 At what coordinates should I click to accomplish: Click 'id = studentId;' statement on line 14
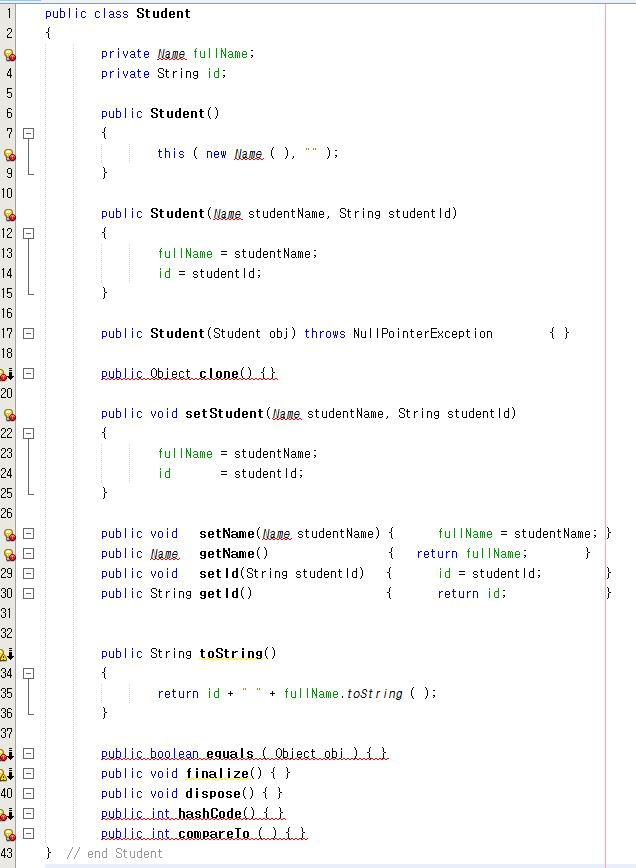tap(210, 273)
